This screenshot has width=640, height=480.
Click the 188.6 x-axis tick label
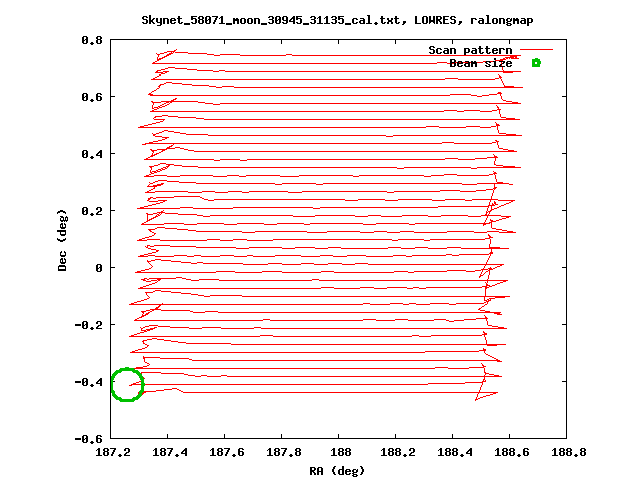(x=512, y=452)
